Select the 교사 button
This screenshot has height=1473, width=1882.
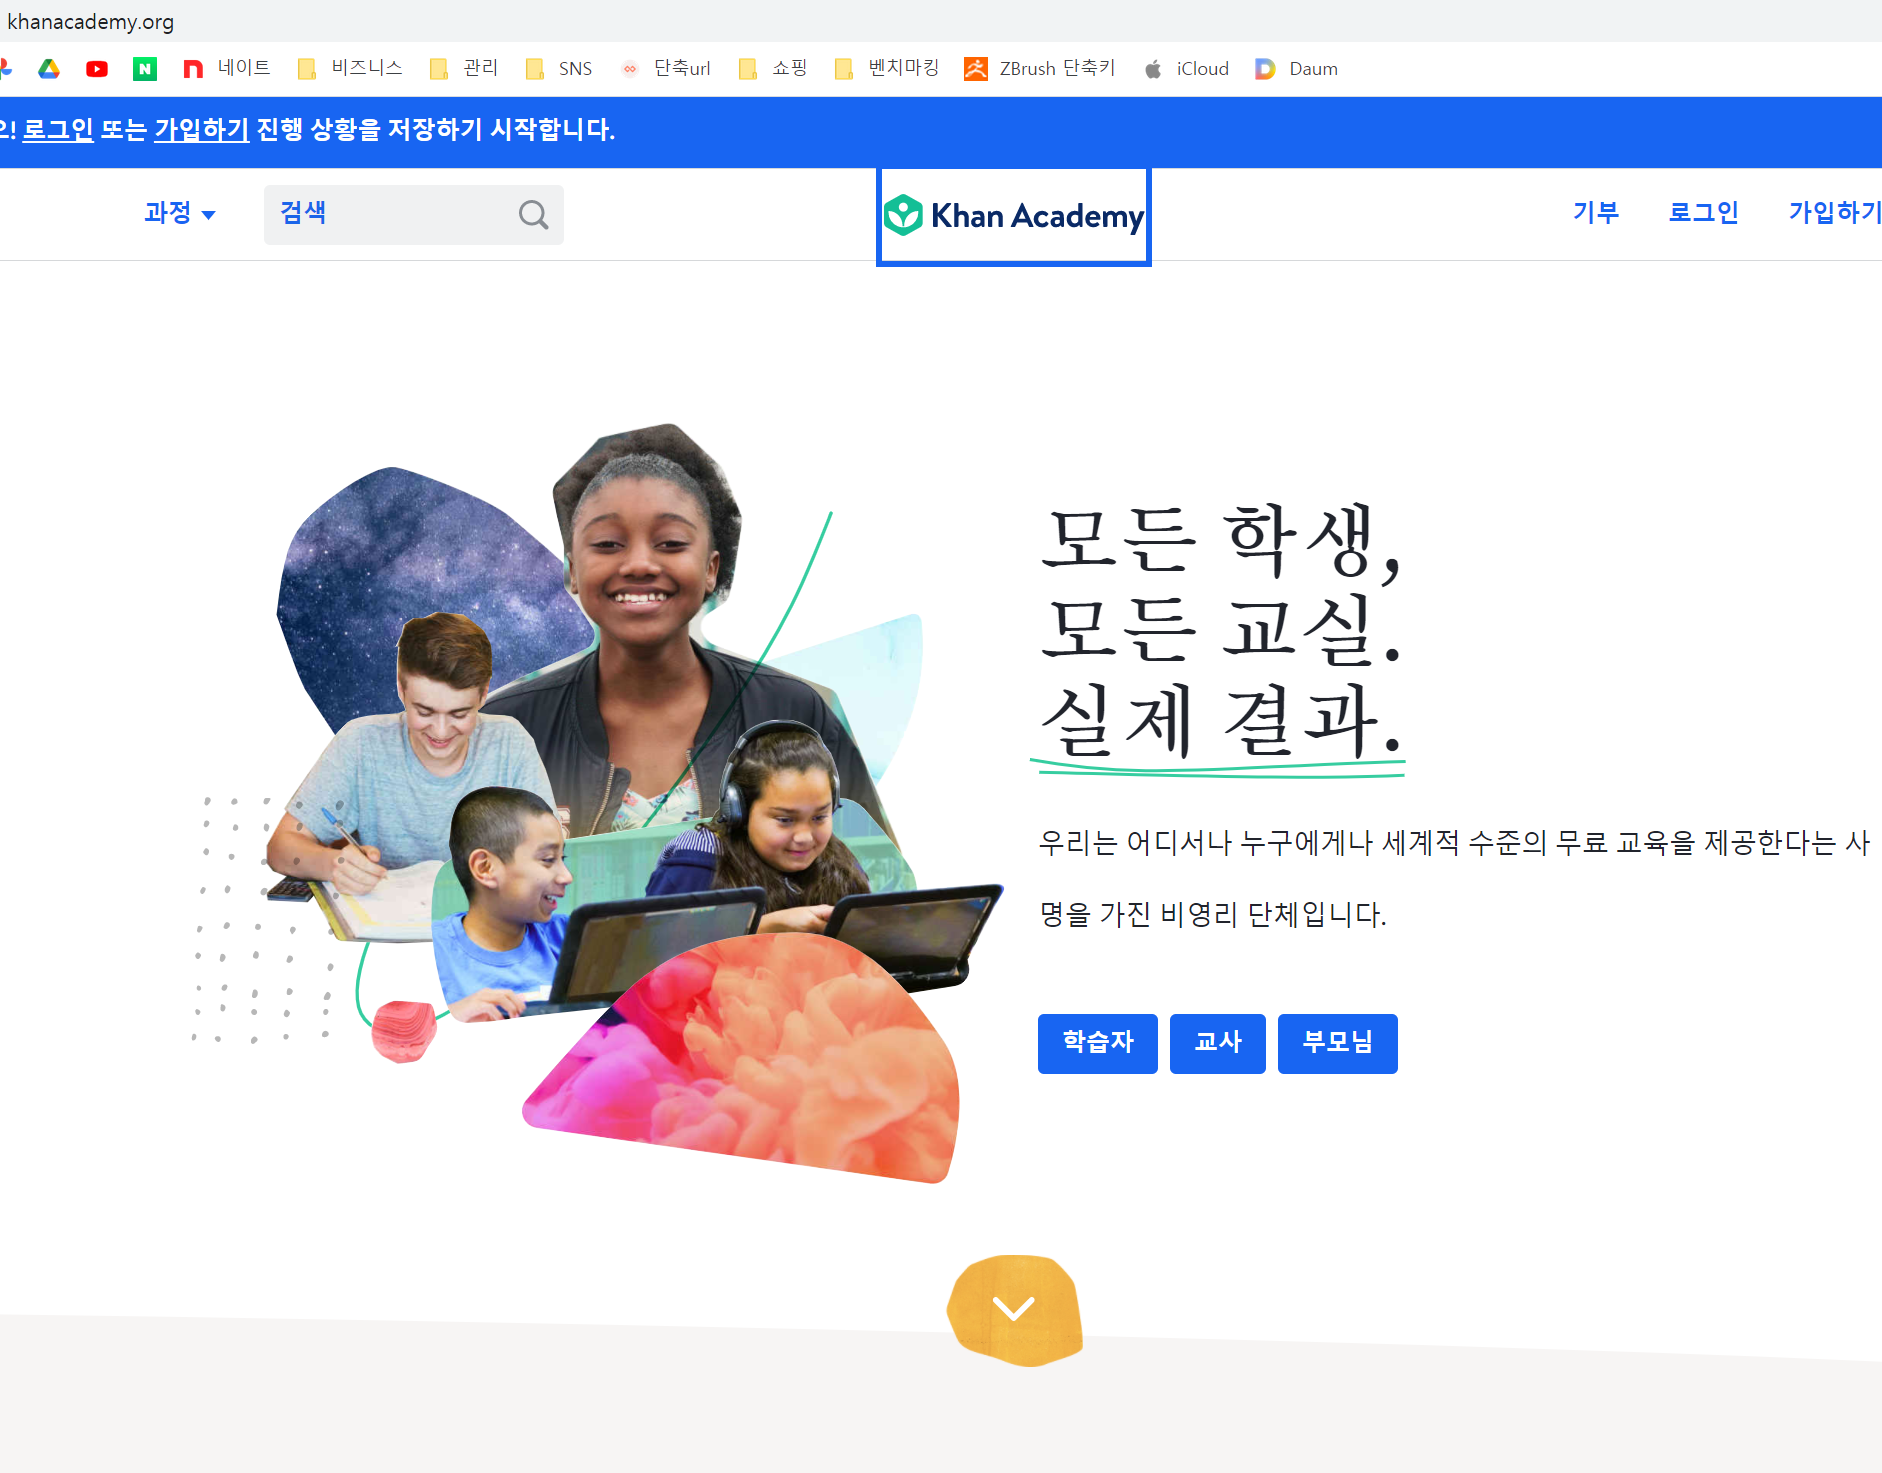[1217, 1043]
